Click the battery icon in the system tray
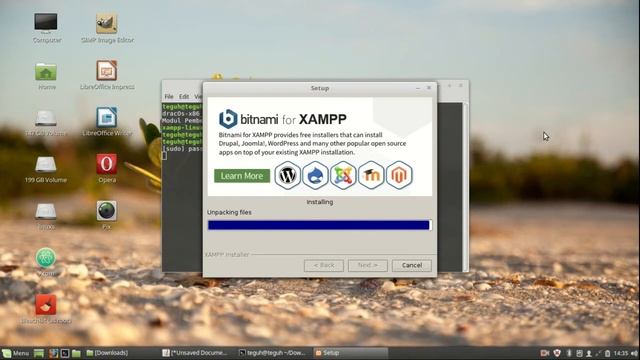 click(x=607, y=353)
